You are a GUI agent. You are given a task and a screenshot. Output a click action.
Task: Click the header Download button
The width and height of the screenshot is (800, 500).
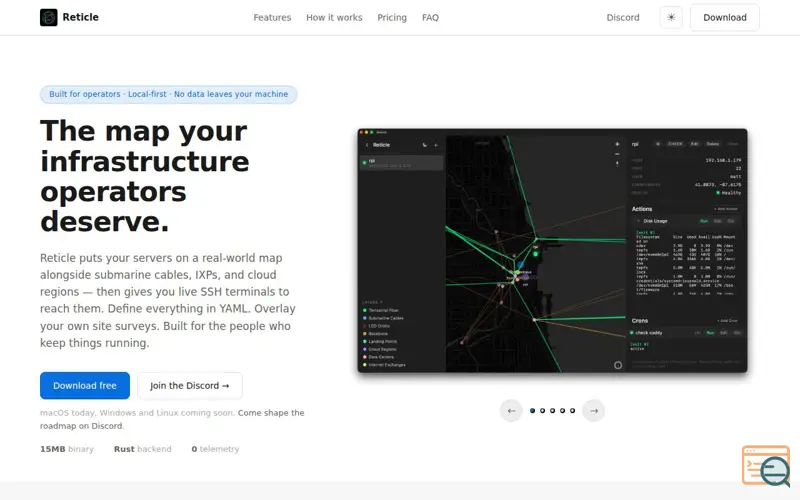coord(724,17)
